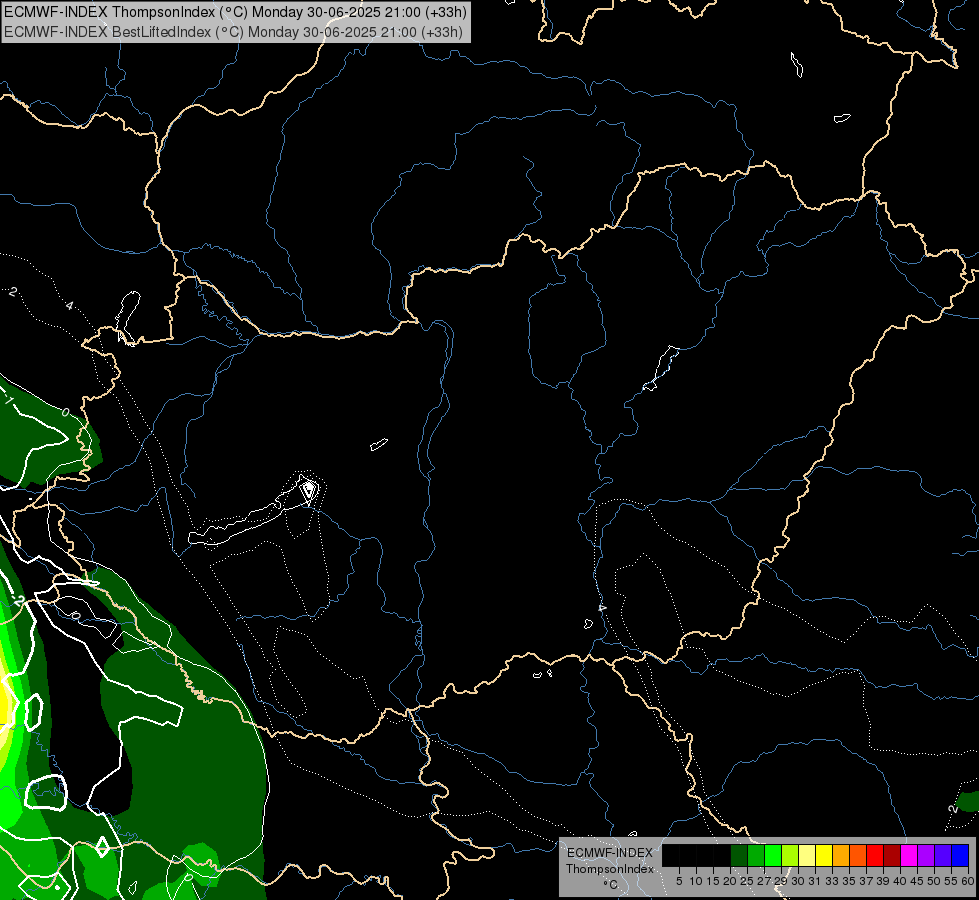The image size is (979, 900).
Task: Click the bright red 37–39 legend swatch
Action: [875, 855]
